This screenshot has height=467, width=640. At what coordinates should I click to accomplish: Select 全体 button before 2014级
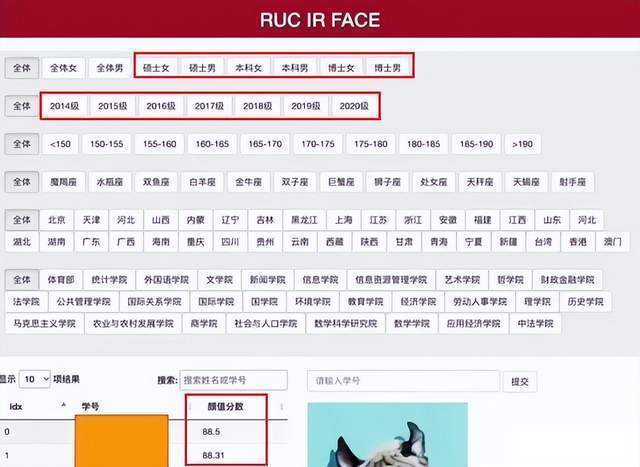(22, 106)
